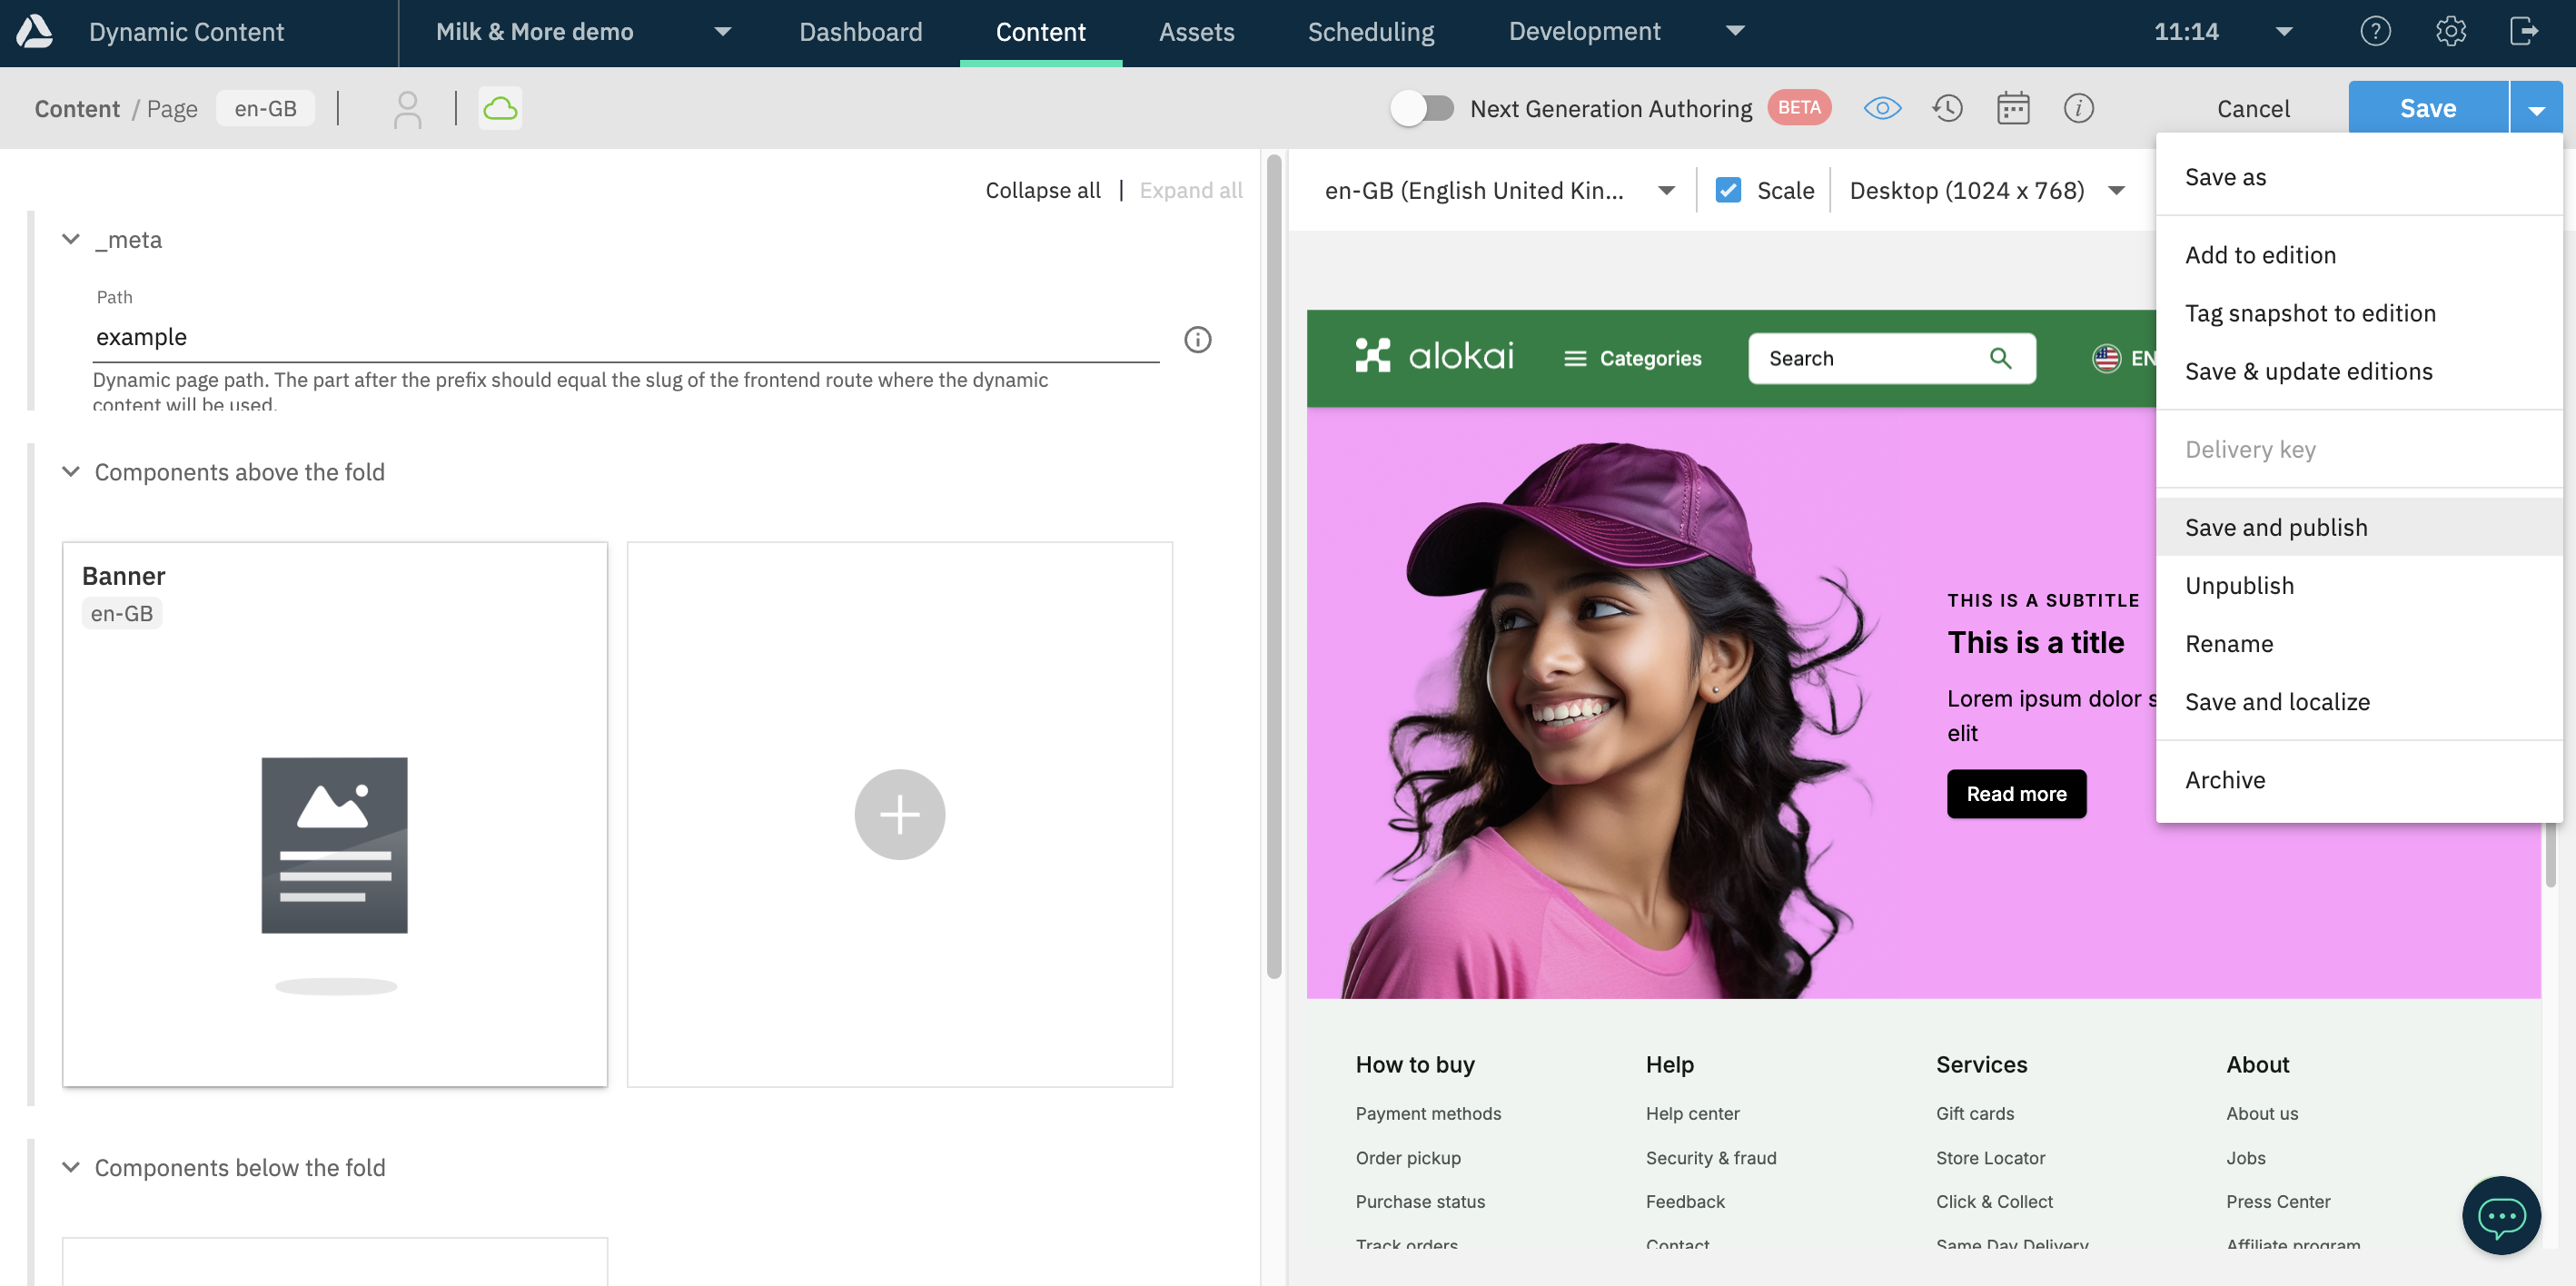Switch to the Assets tab
This screenshot has height=1286, width=2576.
(1196, 32)
